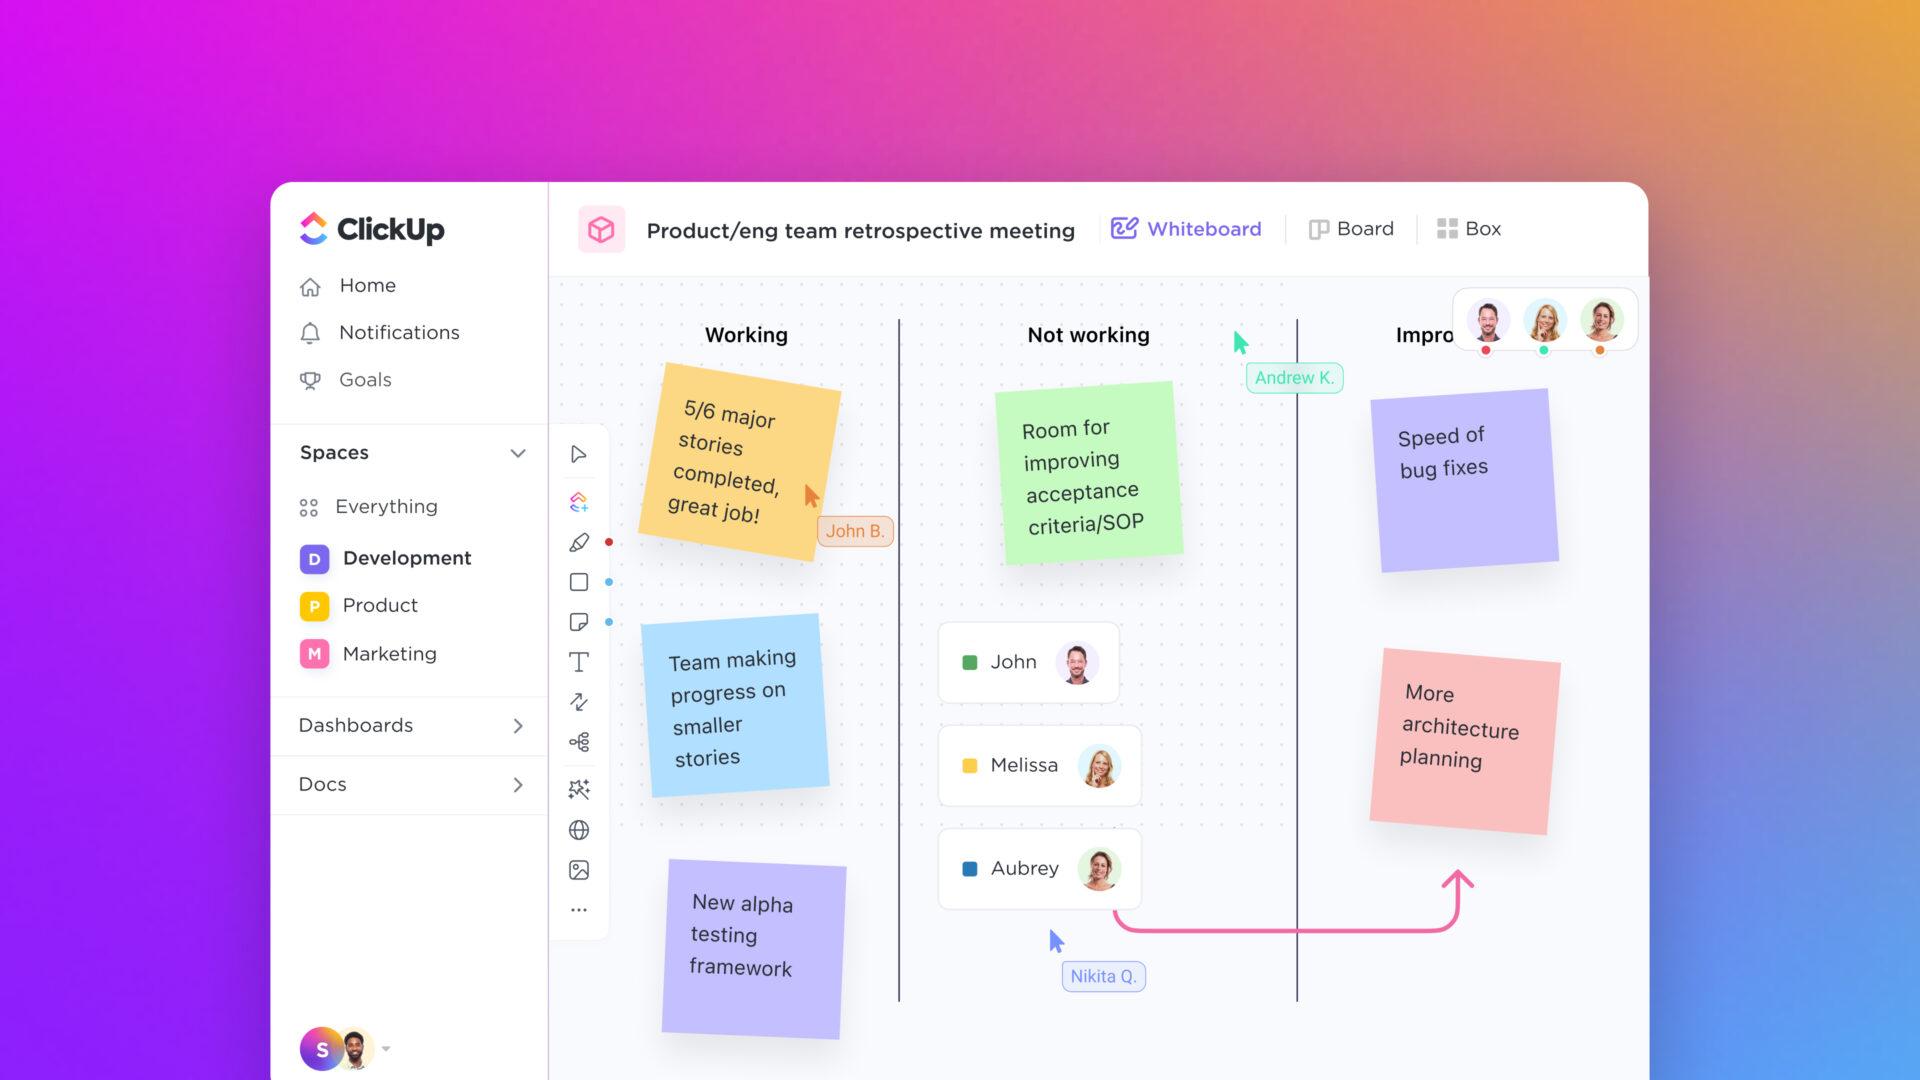Navigate to the Home menu item
The width and height of the screenshot is (1920, 1080).
pyautogui.click(x=367, y=284)
